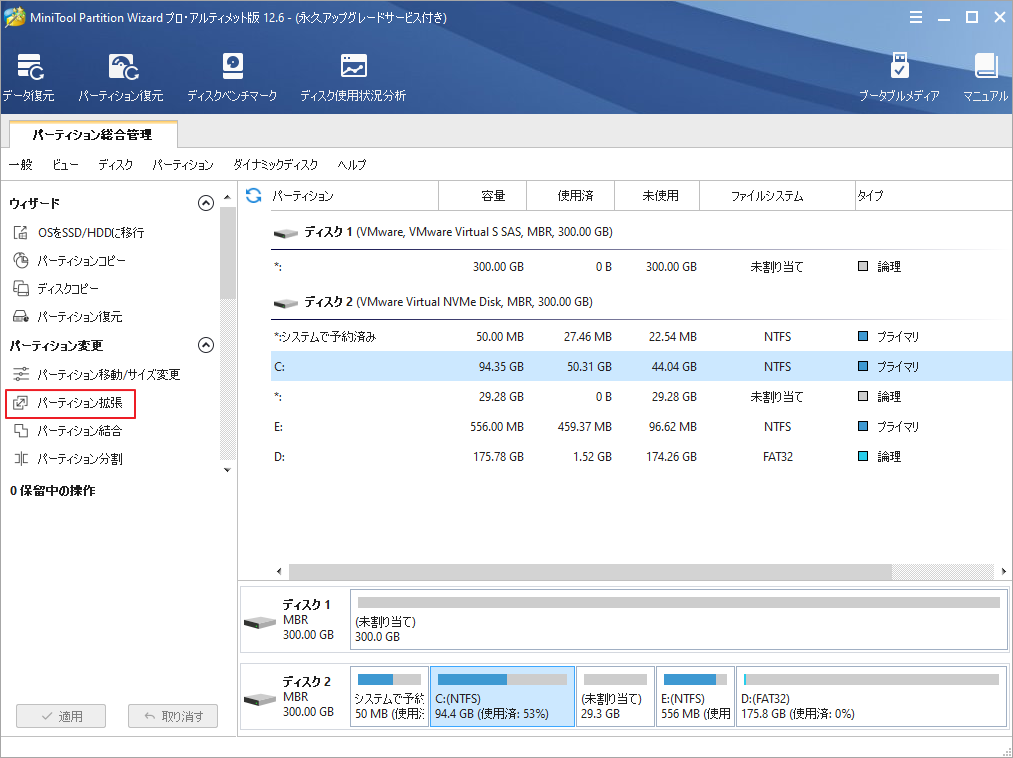Click the 取り消す button
Image resolution: width=1013 pixels, height=758 pixels.
(x=173, y=716)
